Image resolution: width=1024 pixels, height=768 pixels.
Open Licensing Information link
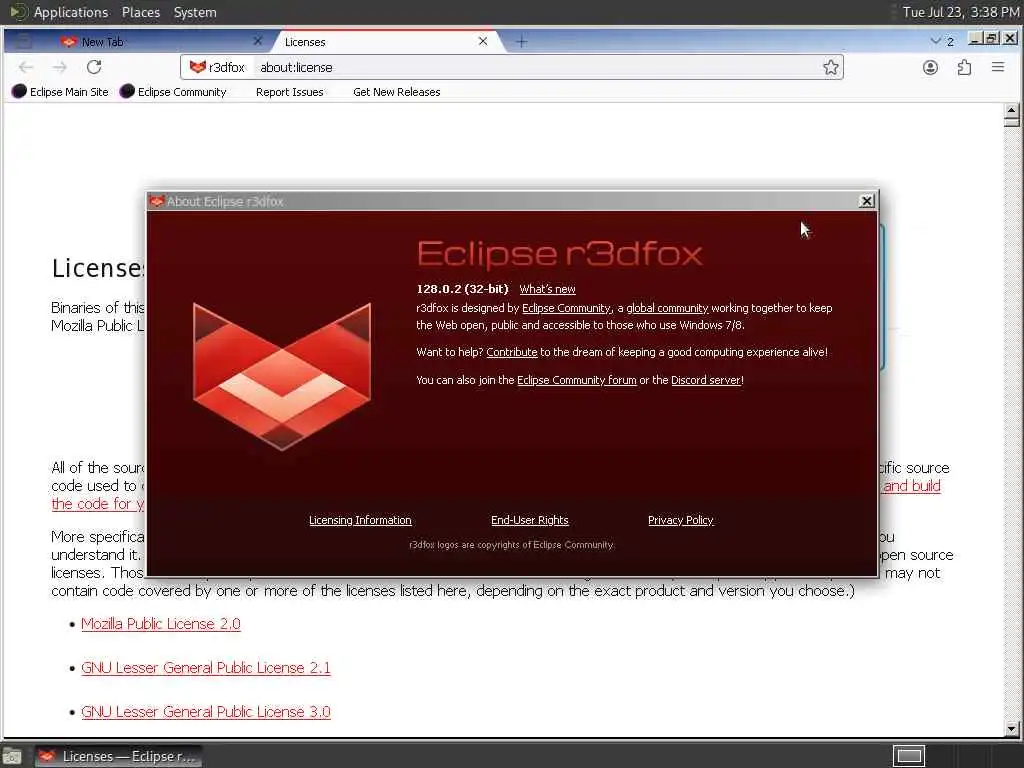coord(360,520)
